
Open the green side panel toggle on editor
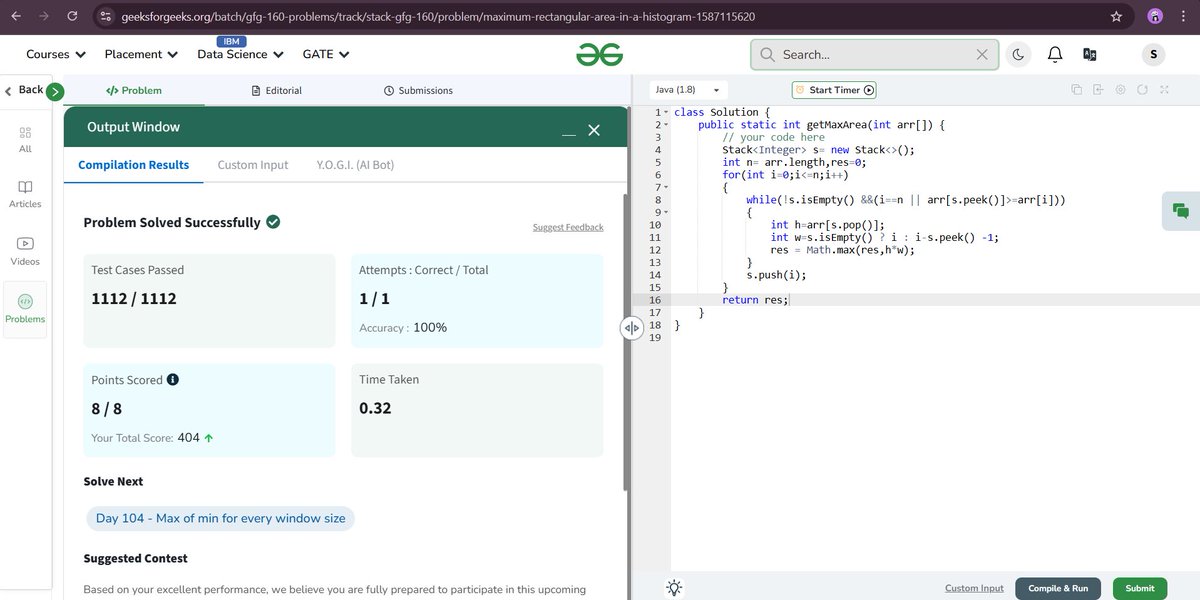1180,212
